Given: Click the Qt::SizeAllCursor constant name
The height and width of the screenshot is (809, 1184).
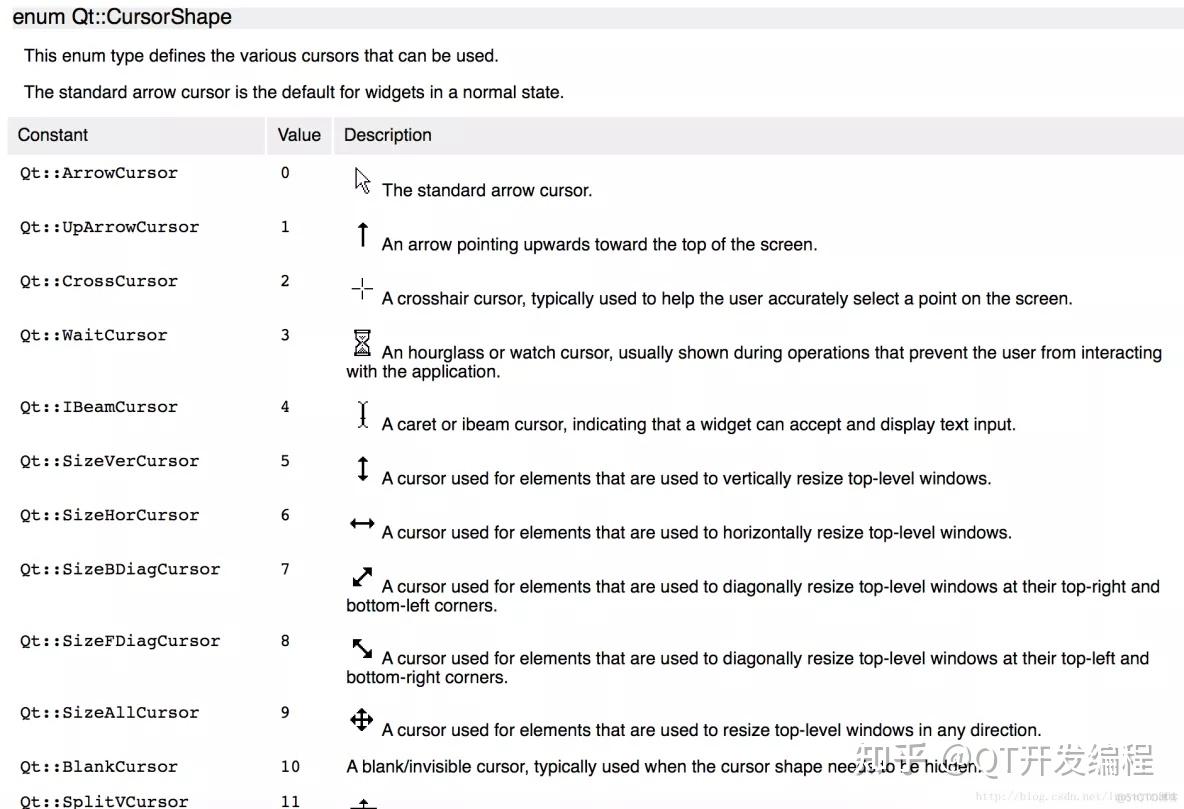Looking at the screenshot, I should pyautogui.click(x=110, y=713).
